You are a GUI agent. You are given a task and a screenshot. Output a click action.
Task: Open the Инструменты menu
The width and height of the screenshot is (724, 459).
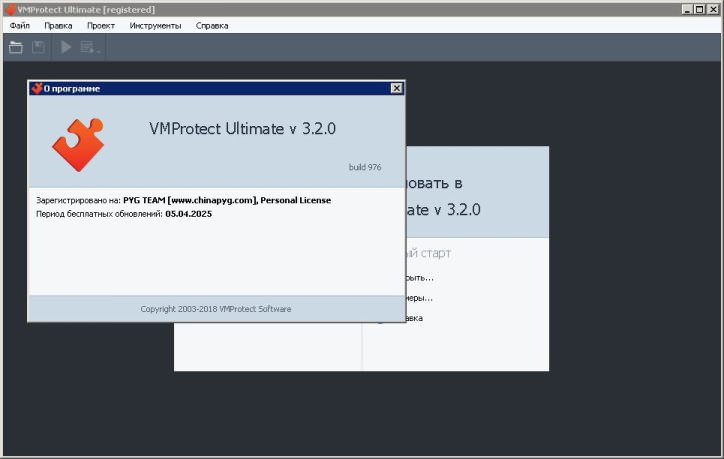pyautogui.click(x=155, y=26)
